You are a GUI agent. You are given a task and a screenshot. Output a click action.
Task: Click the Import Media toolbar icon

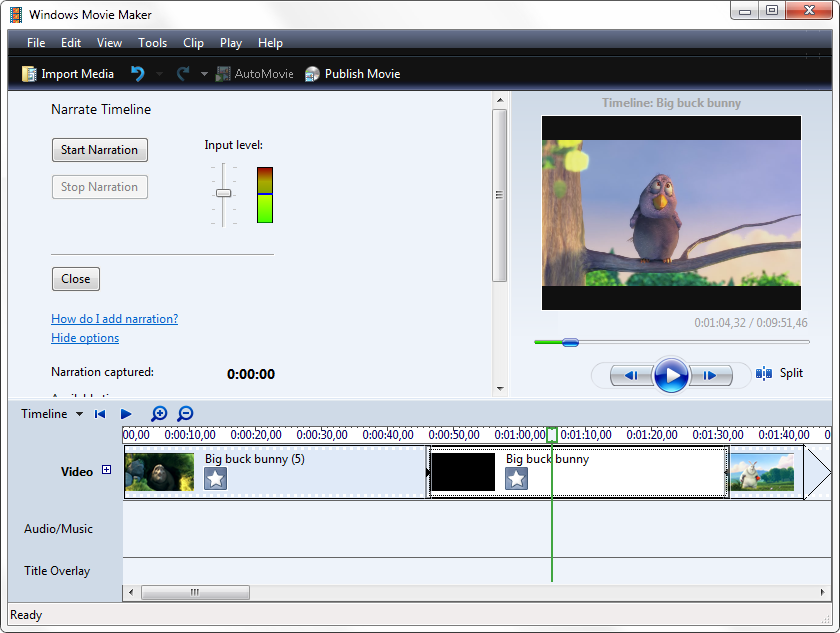click(28, 74)
